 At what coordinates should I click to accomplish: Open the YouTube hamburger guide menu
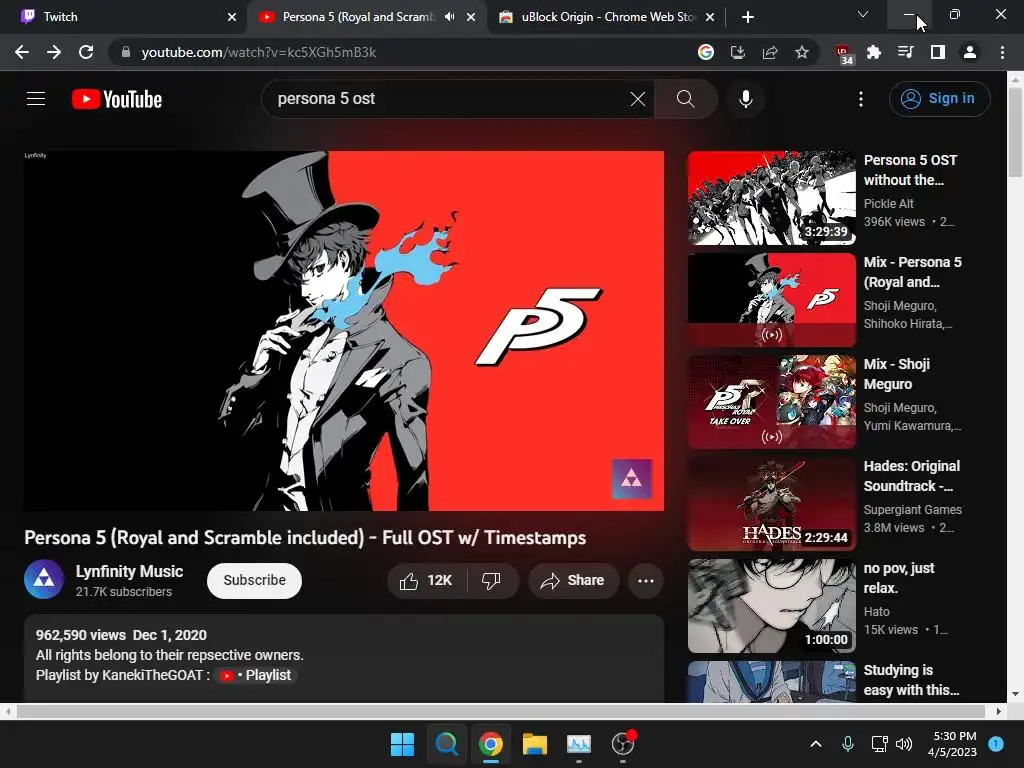click(x=36, y=99)
